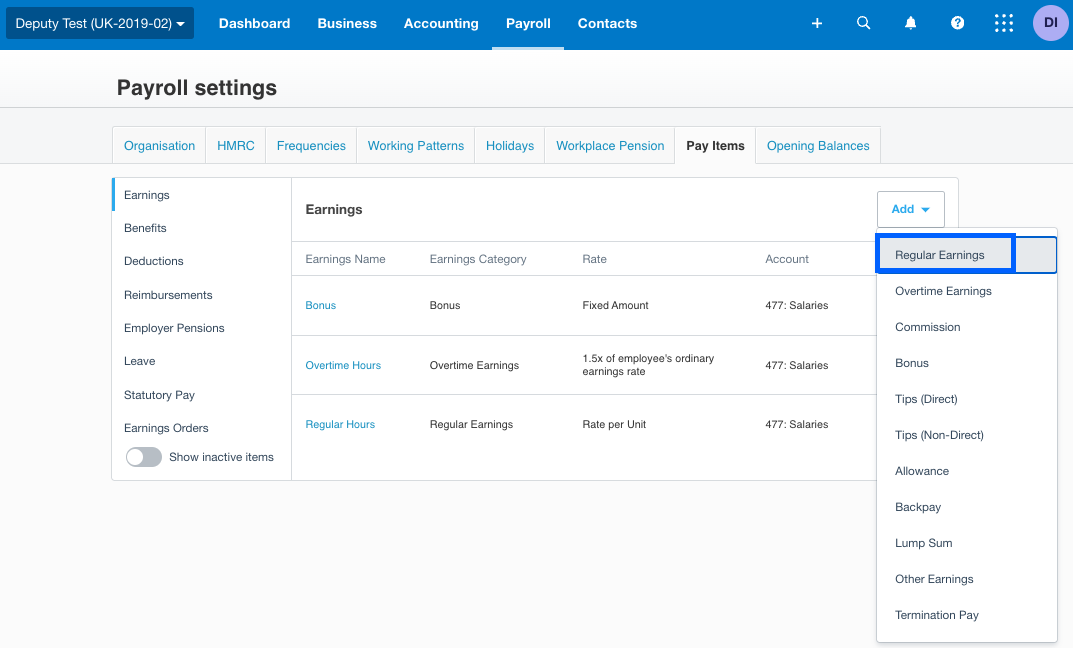Click the Rate per Unit cell
The width and height of the screenshot is (1073, 648).
click(614, 424)
